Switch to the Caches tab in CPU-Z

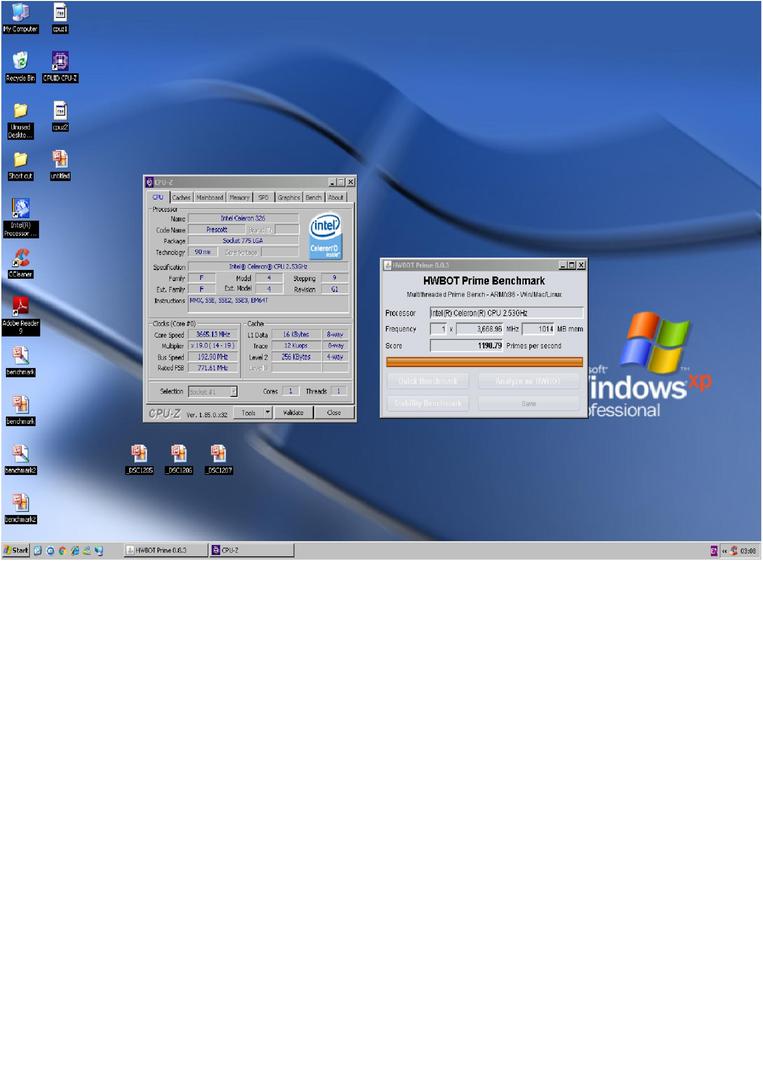(x=181, y=197)
